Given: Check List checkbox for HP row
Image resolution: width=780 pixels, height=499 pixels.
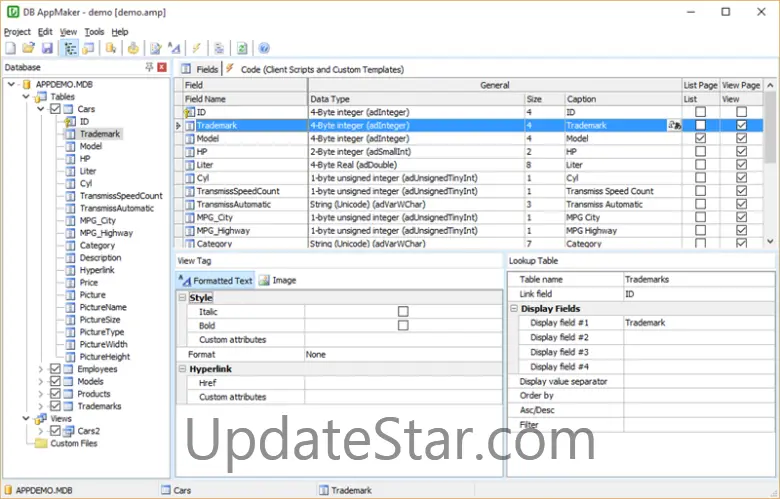Looking at the screenshot, I should 700,152.
